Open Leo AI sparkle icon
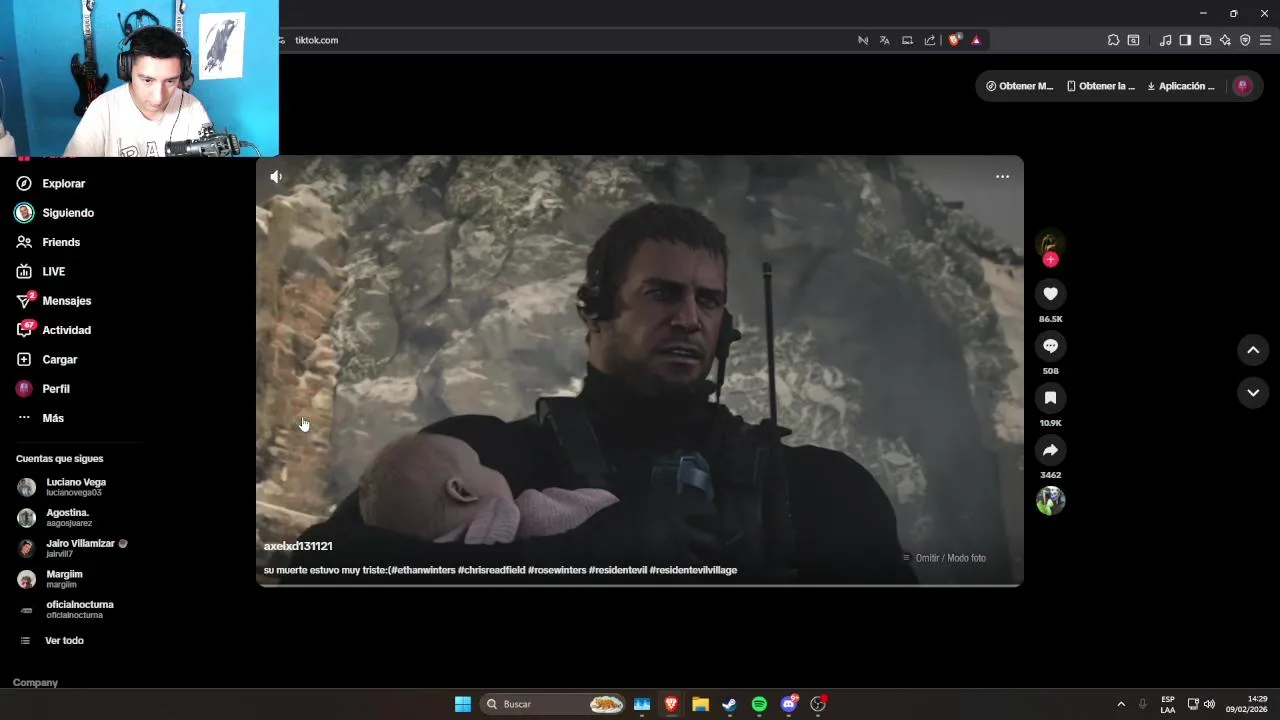1280x720 pixels. tap(1225, 40)
